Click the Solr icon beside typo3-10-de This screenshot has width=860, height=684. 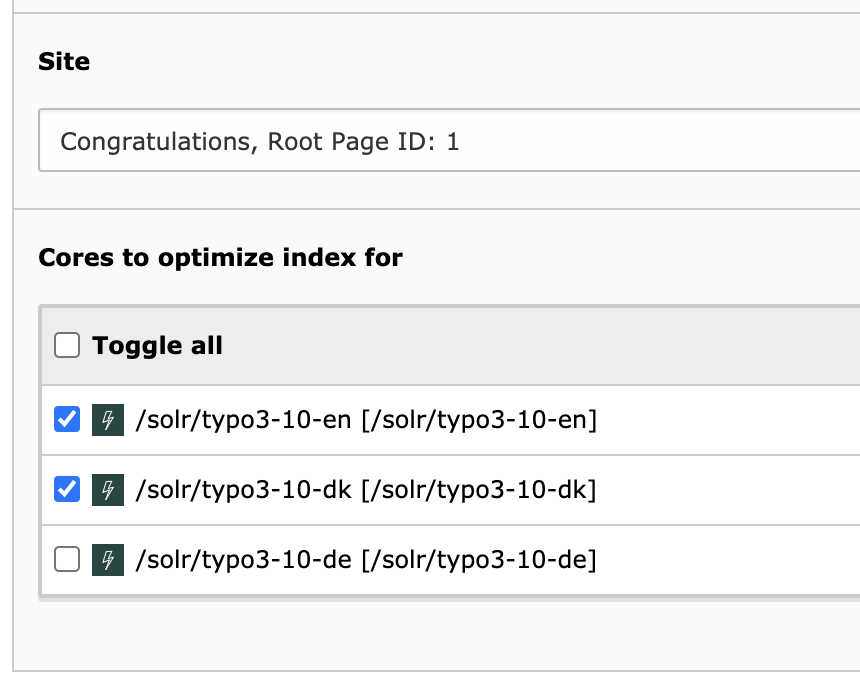[107, 560]
